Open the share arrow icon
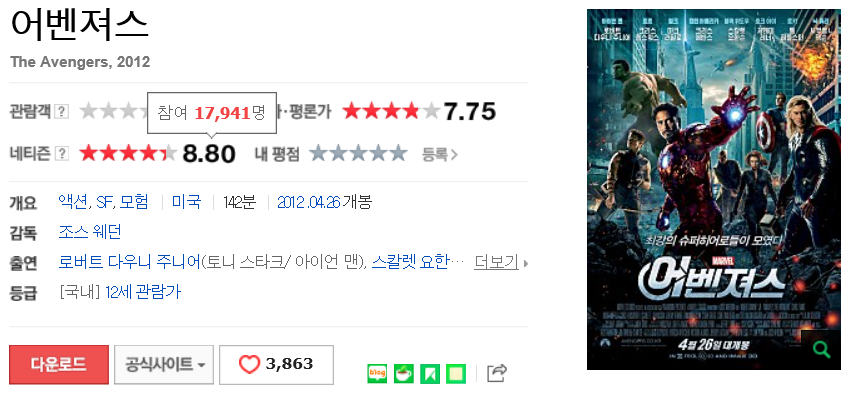851x405 pixels. pos(497,373)
